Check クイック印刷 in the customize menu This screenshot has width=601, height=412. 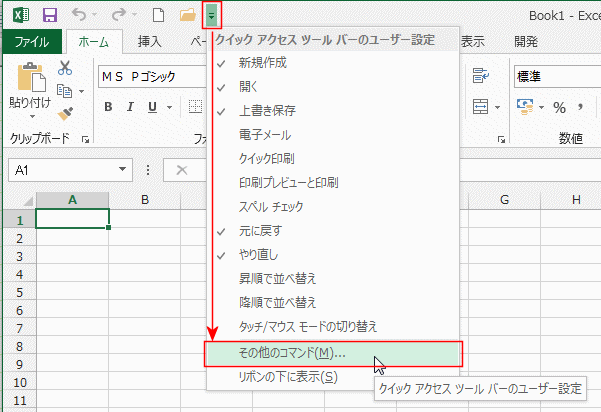coord(333,159)
